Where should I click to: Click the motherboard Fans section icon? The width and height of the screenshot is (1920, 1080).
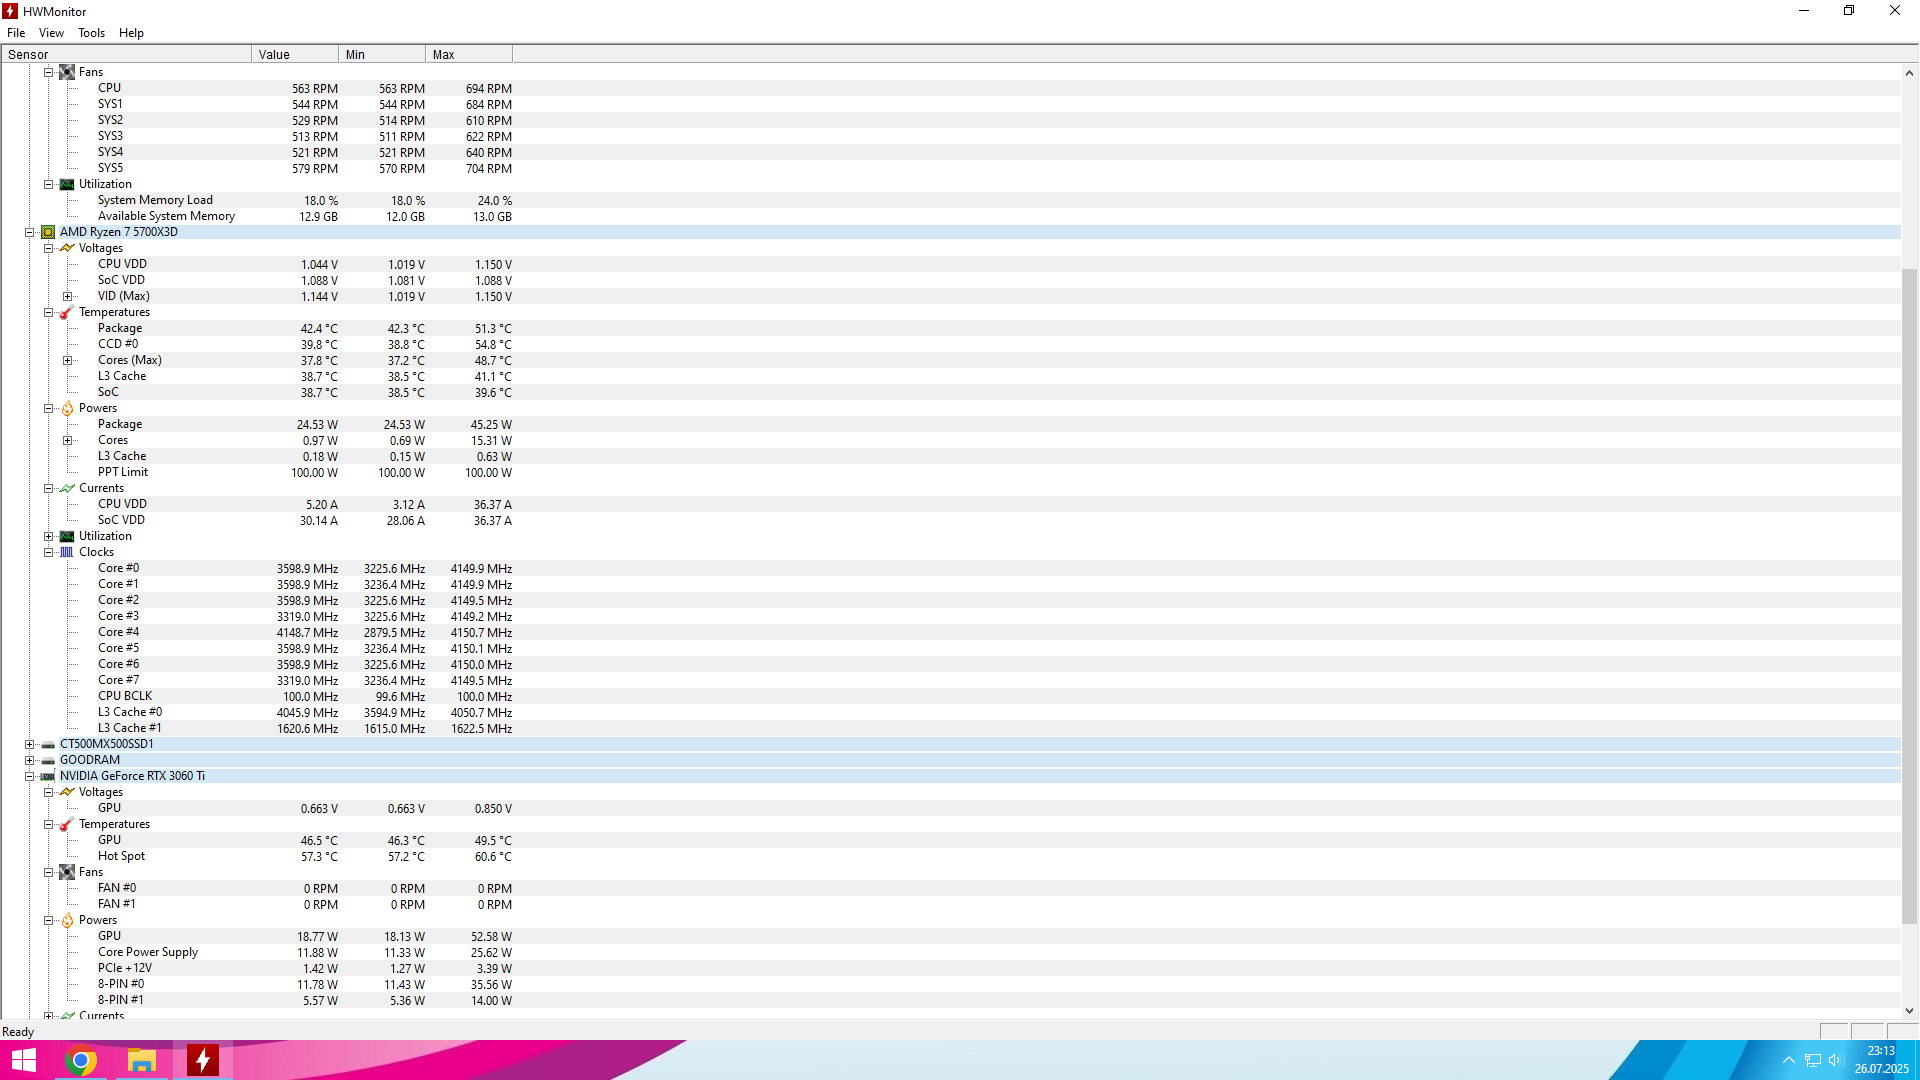[67, 72]
